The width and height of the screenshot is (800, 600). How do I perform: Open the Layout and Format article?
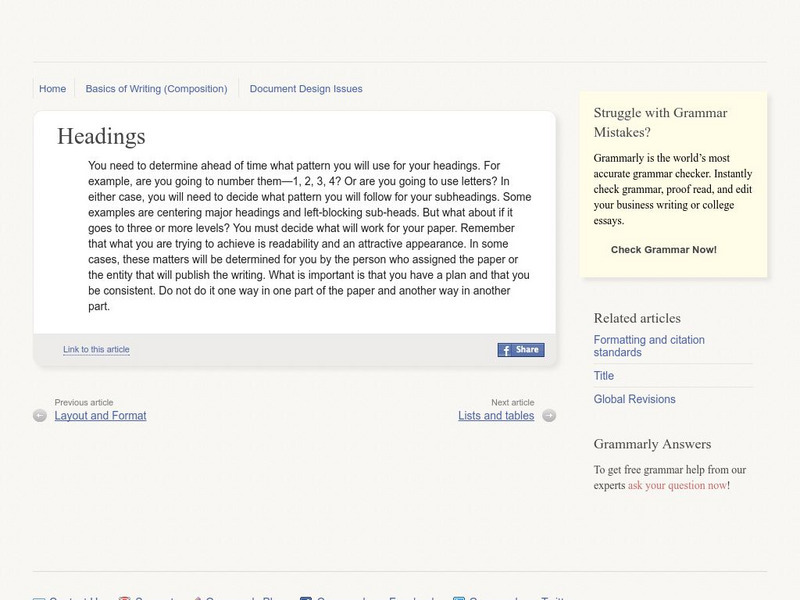(x=100, y=415)
